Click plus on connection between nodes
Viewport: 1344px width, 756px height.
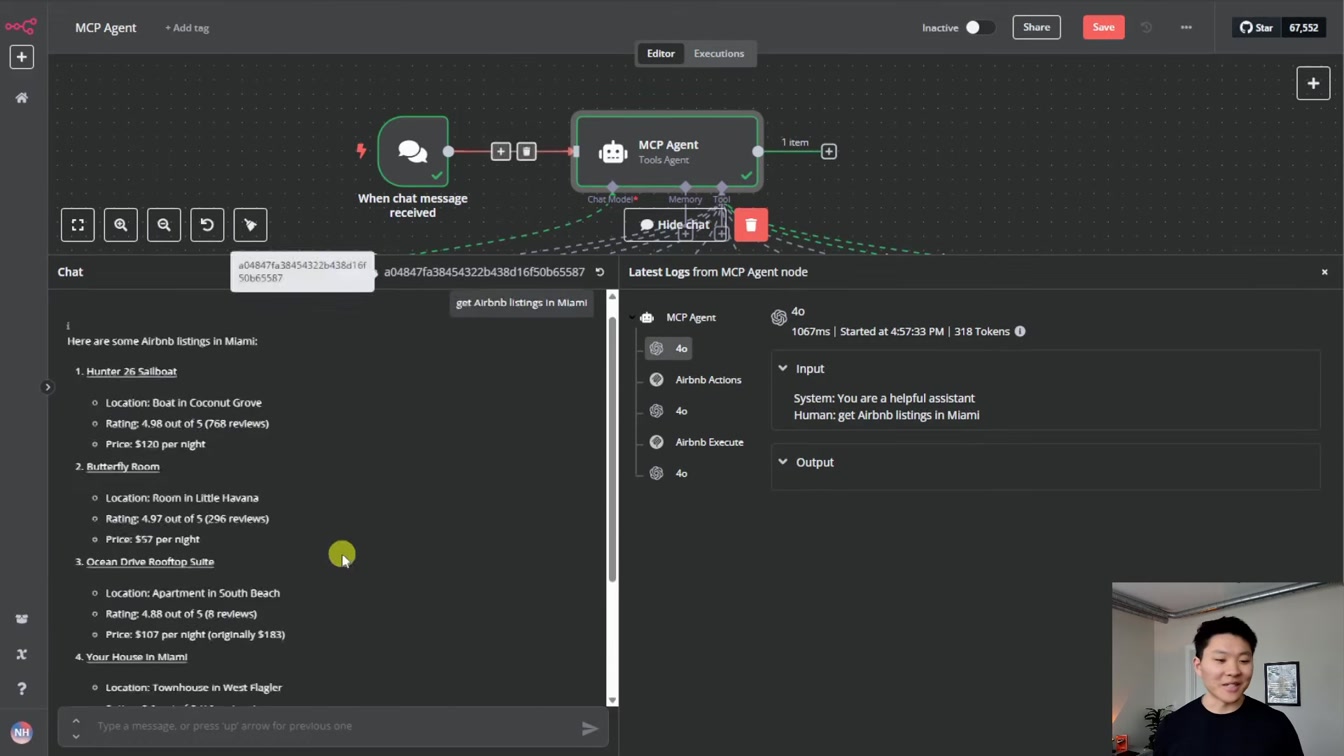[500, 151]
